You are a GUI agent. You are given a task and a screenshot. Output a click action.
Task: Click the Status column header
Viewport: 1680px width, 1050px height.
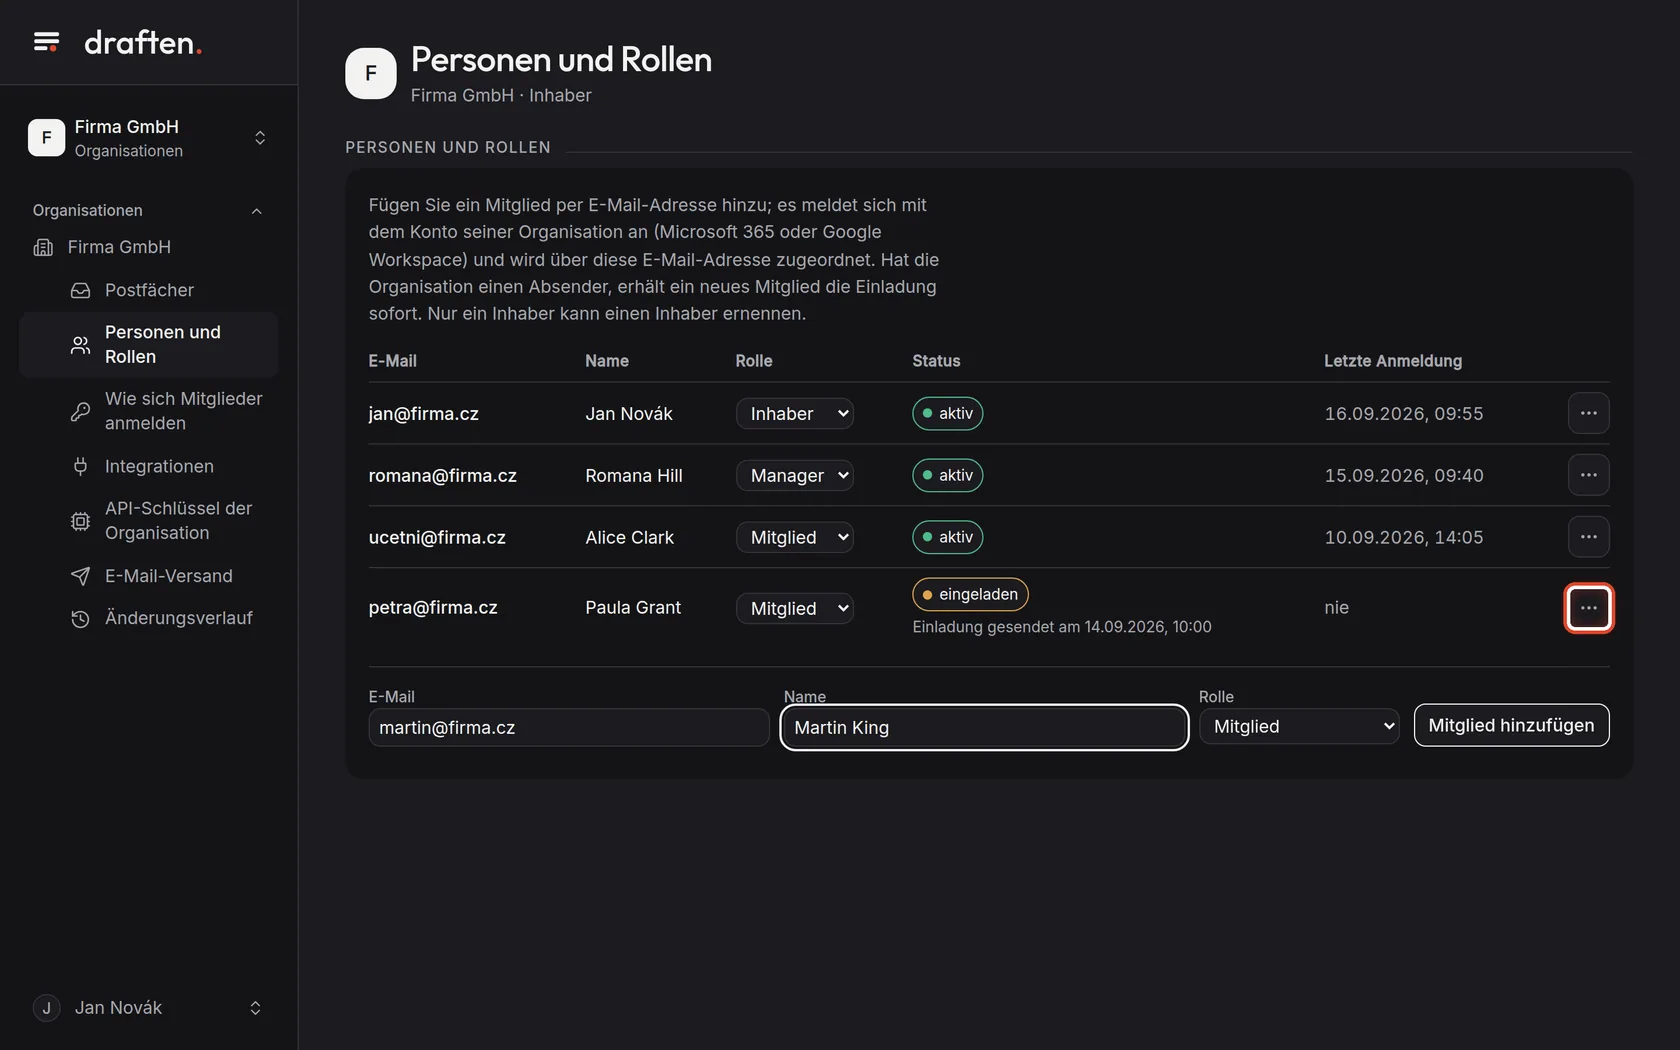(936, 361)
